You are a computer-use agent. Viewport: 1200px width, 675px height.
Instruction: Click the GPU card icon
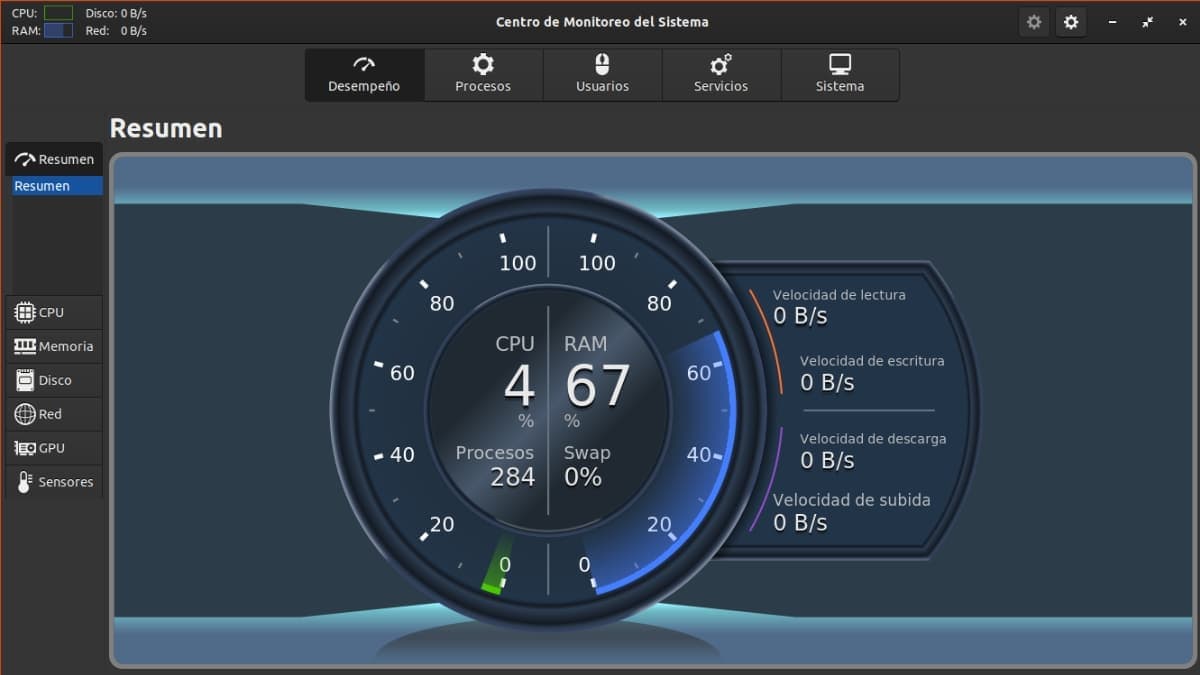(25, 449)
